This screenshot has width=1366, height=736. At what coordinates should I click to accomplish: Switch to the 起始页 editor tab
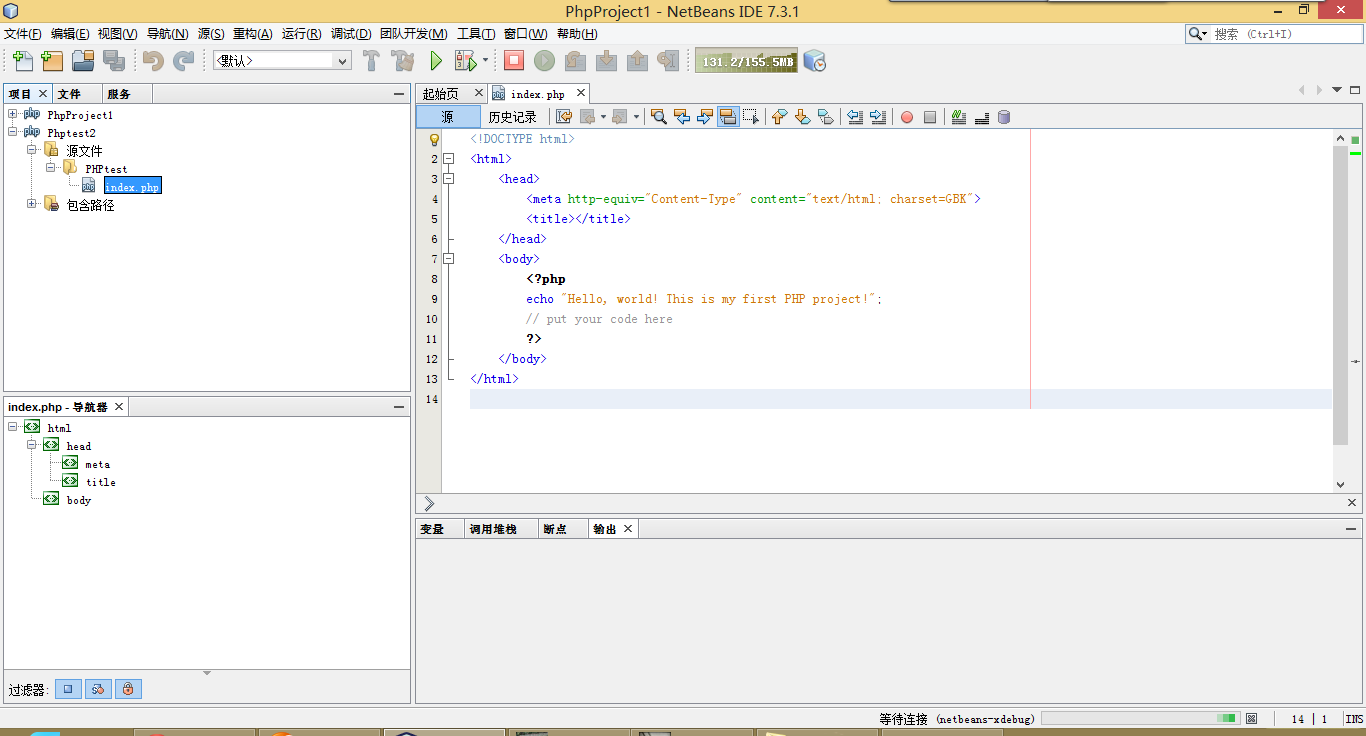[x=440, y=94]
